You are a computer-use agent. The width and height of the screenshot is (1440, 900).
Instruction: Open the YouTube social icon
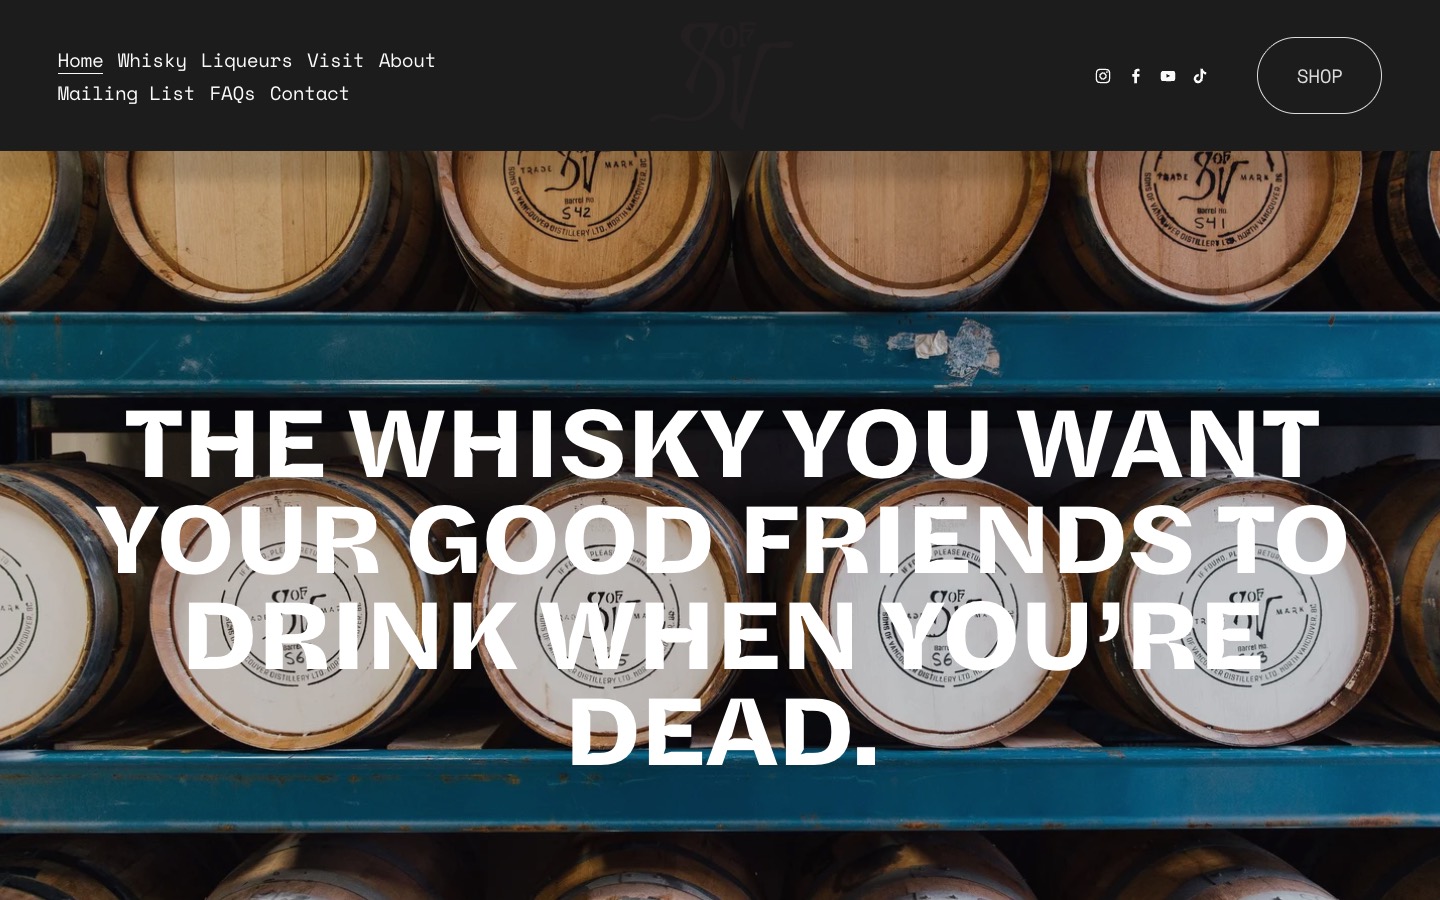(x=1168, y=76)
